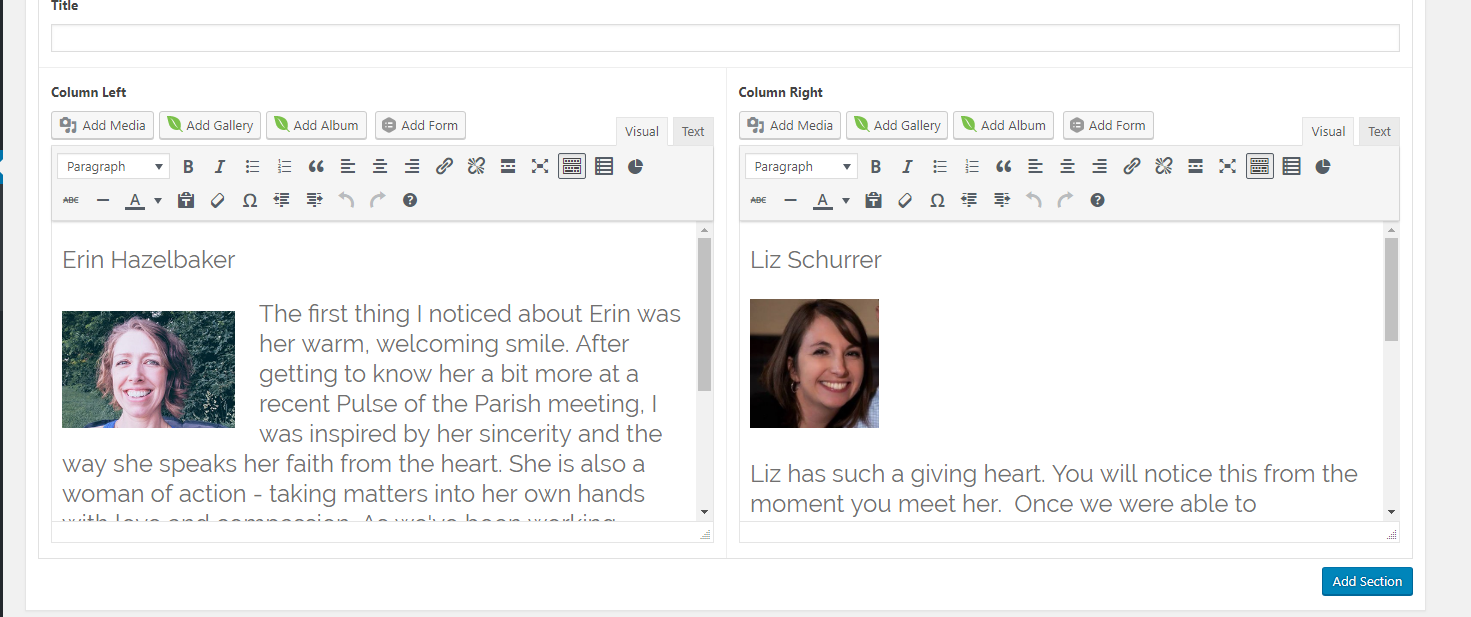The image size is (1471, 617).
Task: Open keyboard shortcuts help in Column Right
Action: click(x=1097, y=201)
